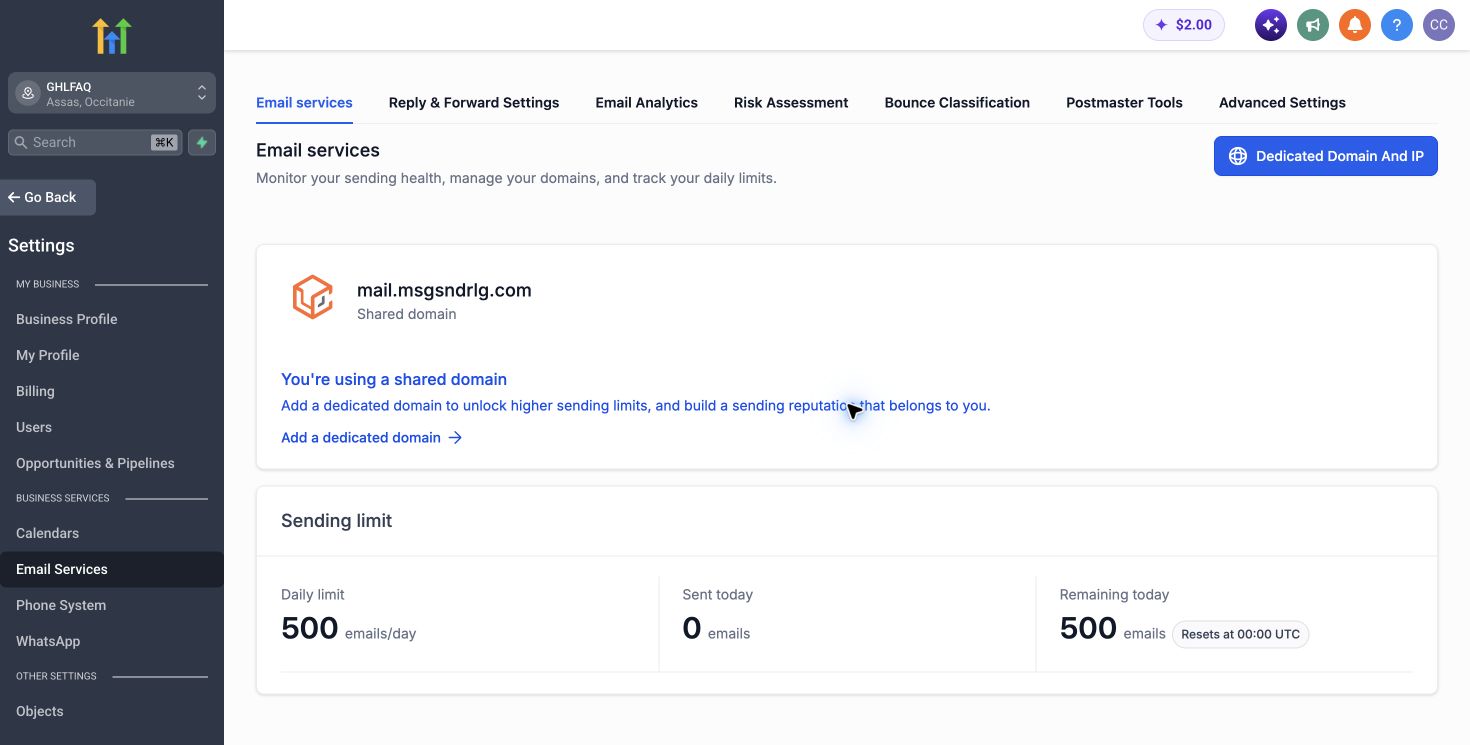Open notifications bell icon
The image size is (1470, 745).
(x=1355, y=25)
